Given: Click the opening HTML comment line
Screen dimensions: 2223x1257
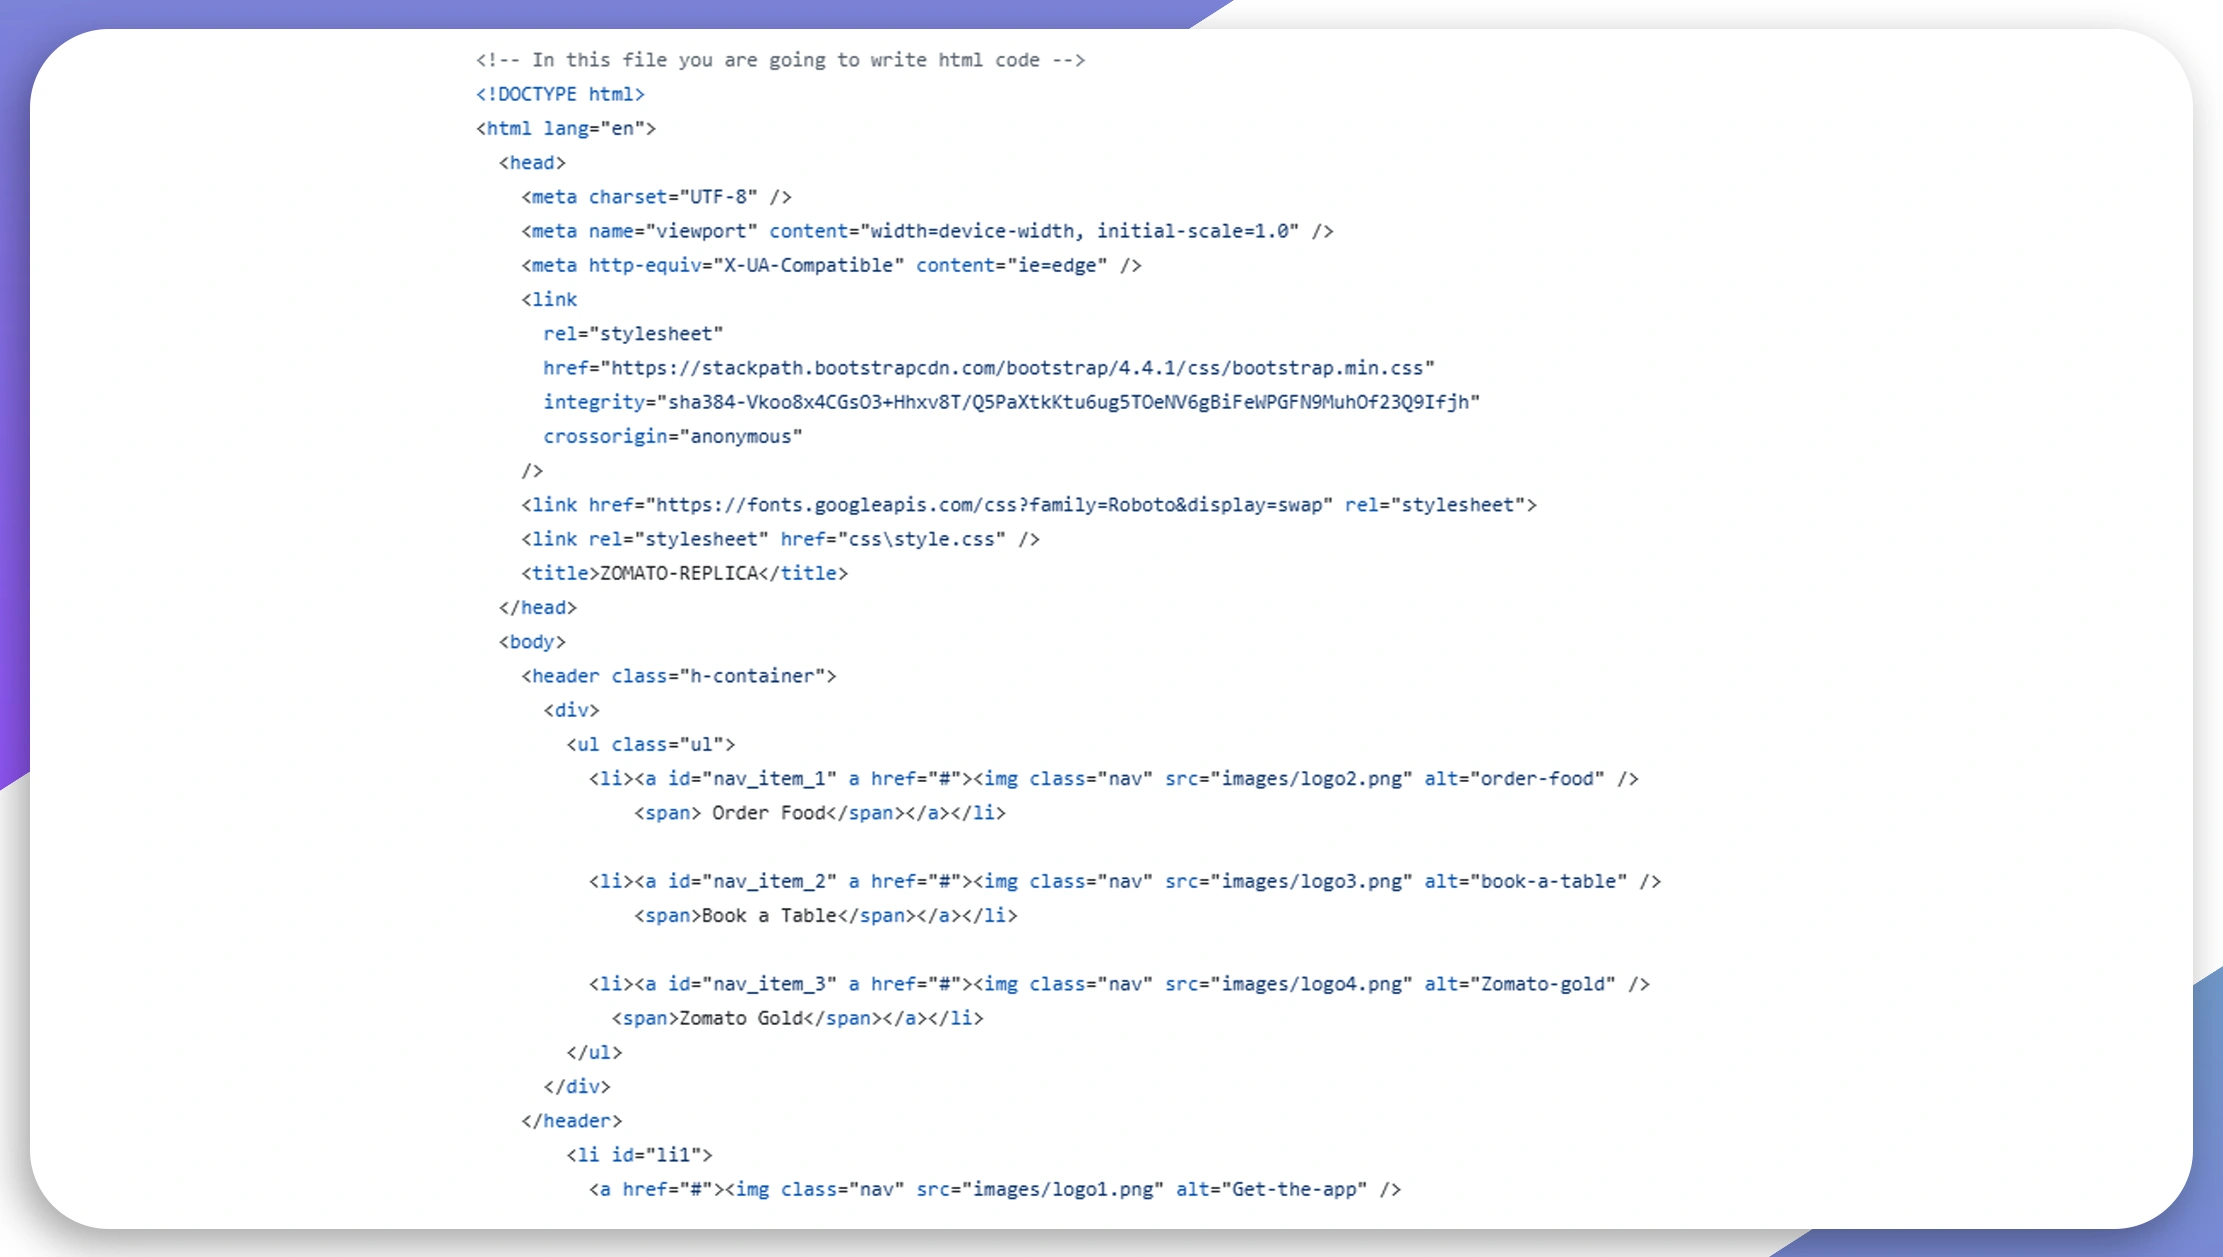Looking at the screenshot, I should pos(780,60).
